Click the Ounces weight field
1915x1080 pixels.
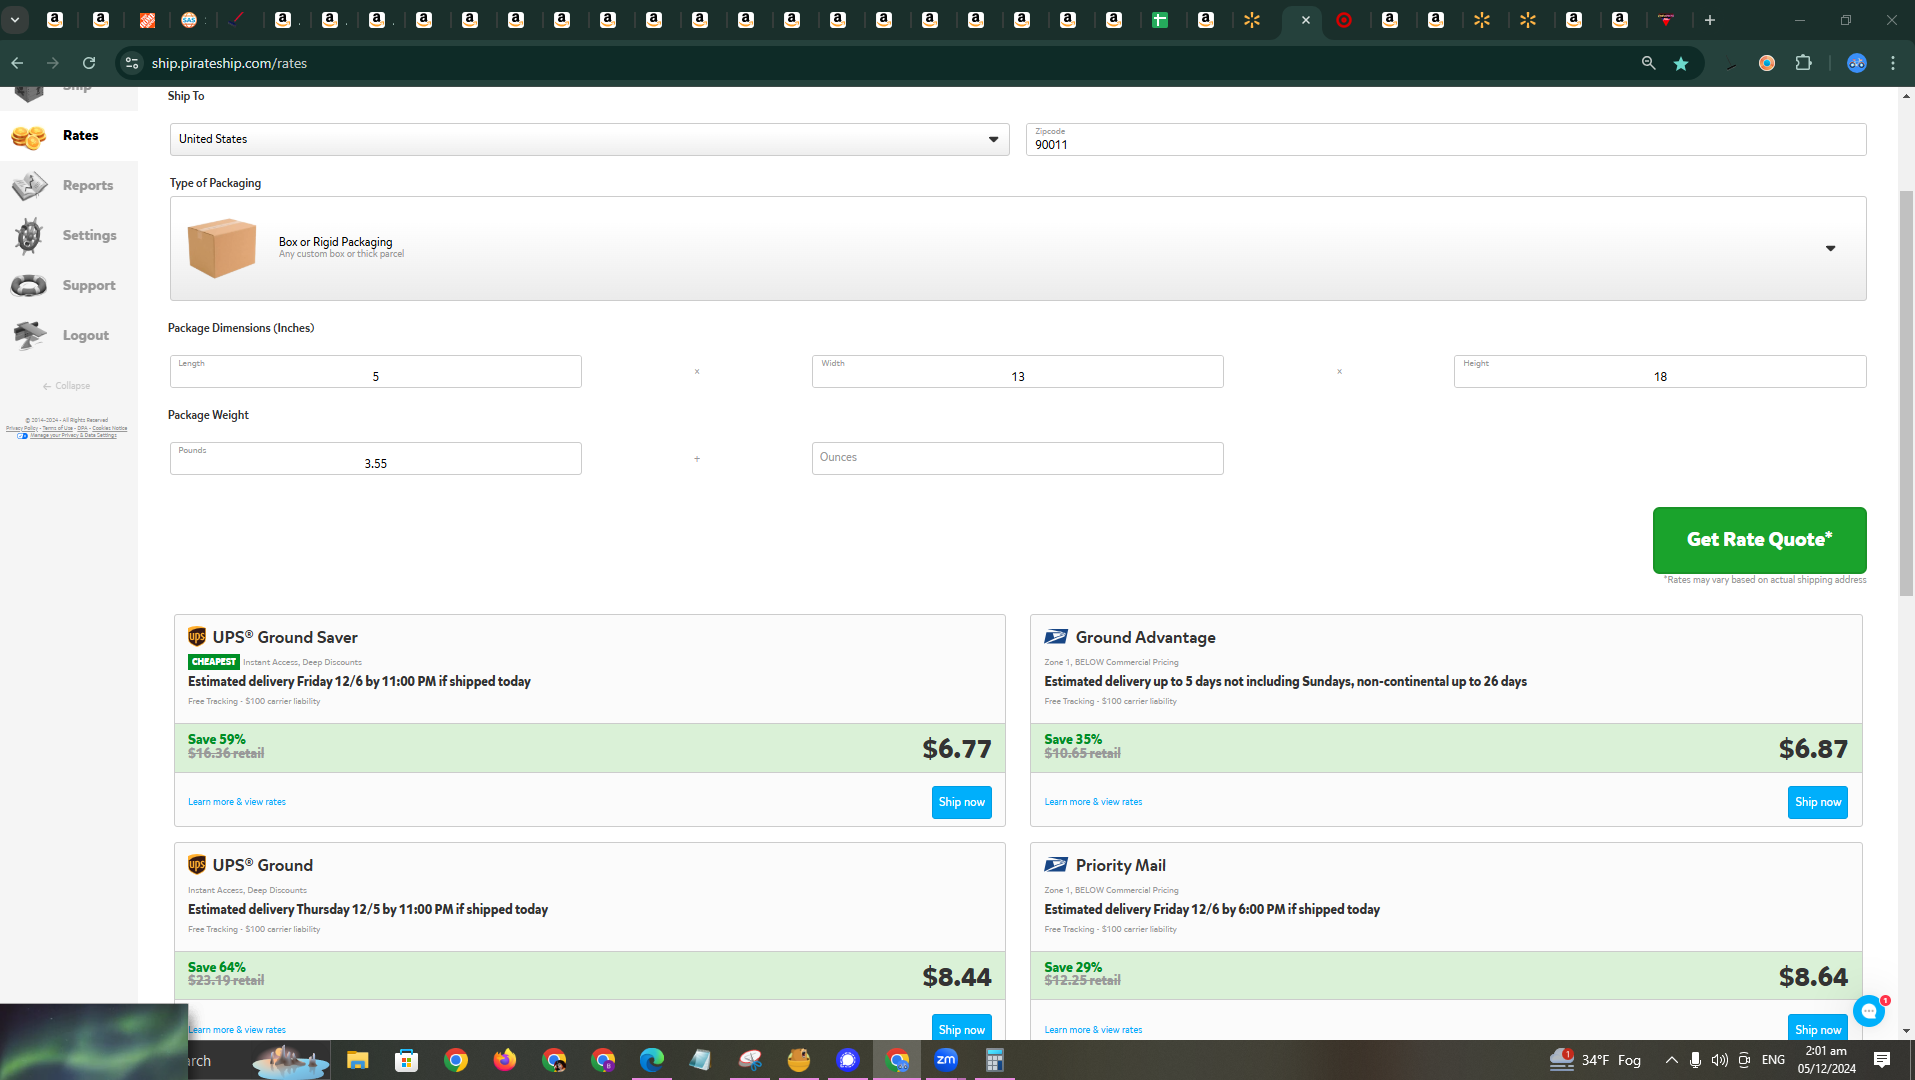click(1017, 458)
